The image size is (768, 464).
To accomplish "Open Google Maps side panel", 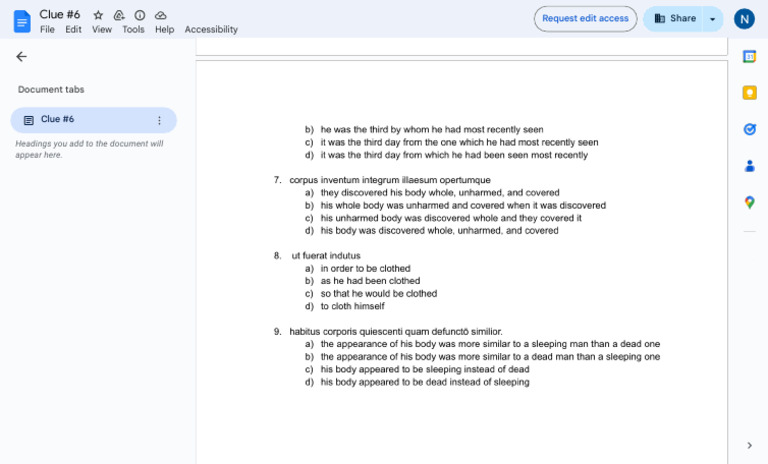I will click(x=749, y=202).
